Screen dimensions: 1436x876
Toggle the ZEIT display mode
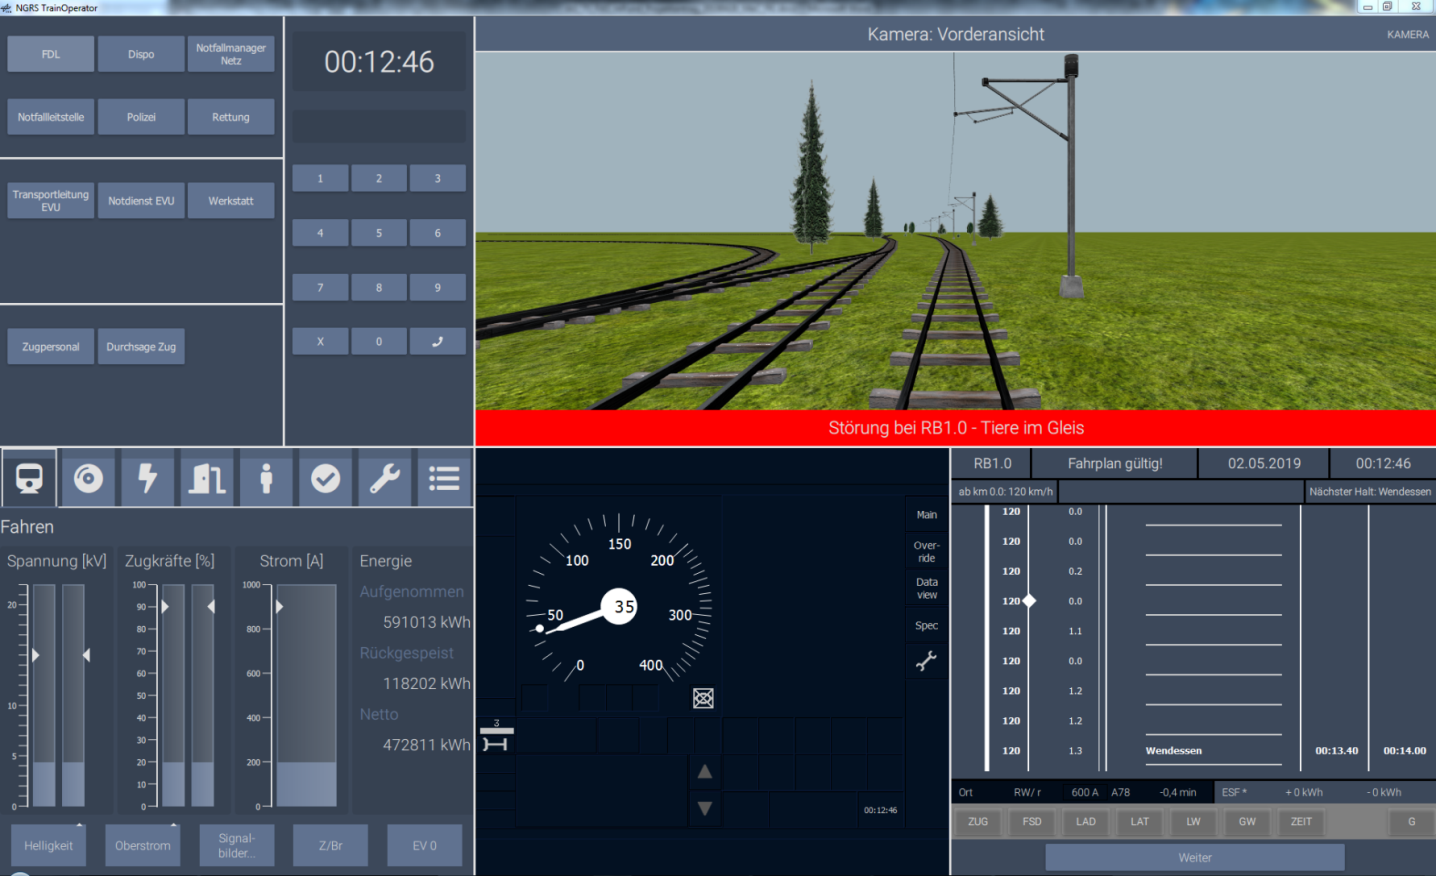coord(1300,821)
